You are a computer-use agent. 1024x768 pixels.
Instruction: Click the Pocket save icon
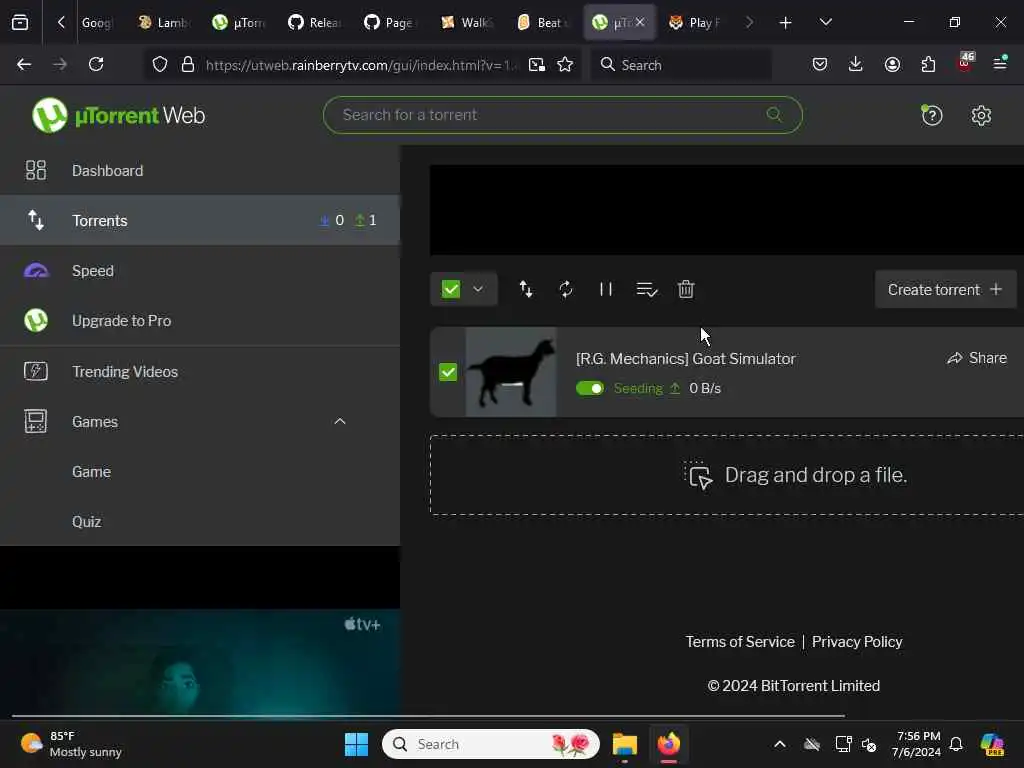[x=820, y=64]
